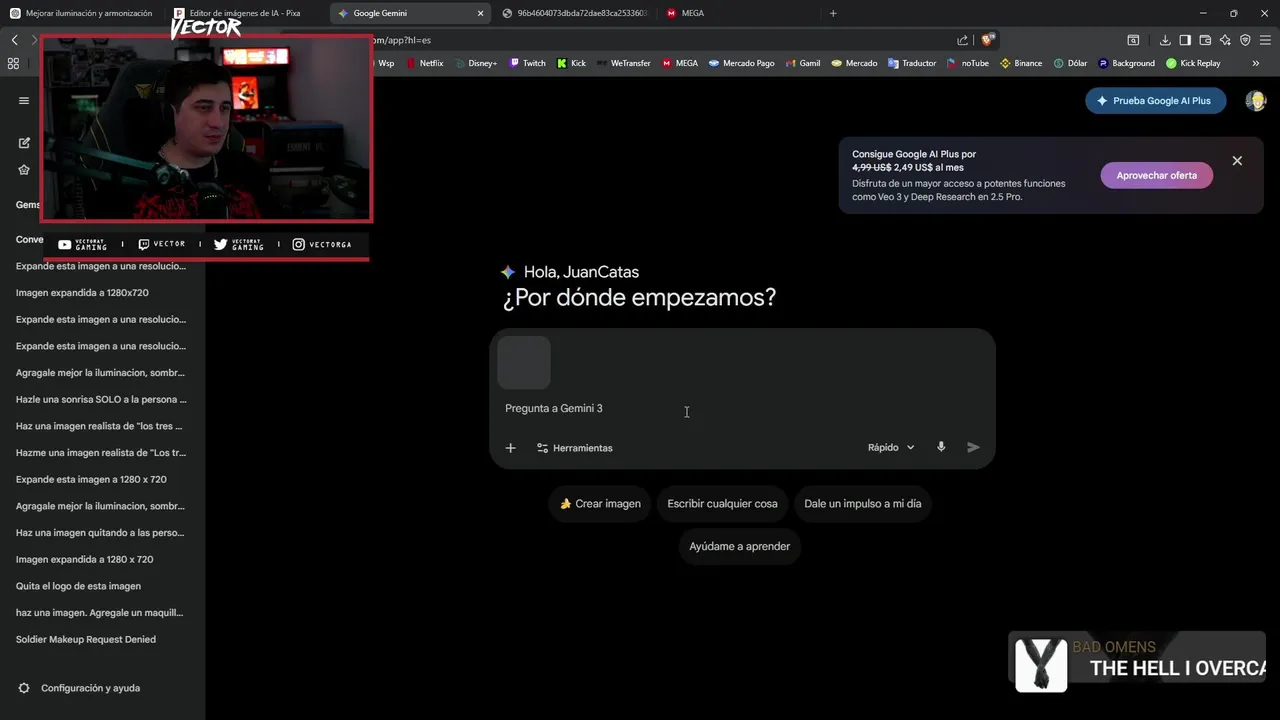1280x720 pixels.
Task: Open the Brave VPN shield icon
Action: coord(1245,40)
